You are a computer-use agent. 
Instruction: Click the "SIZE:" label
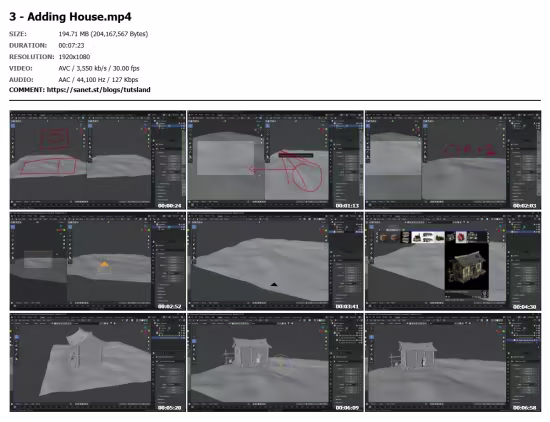click(18, 34)
